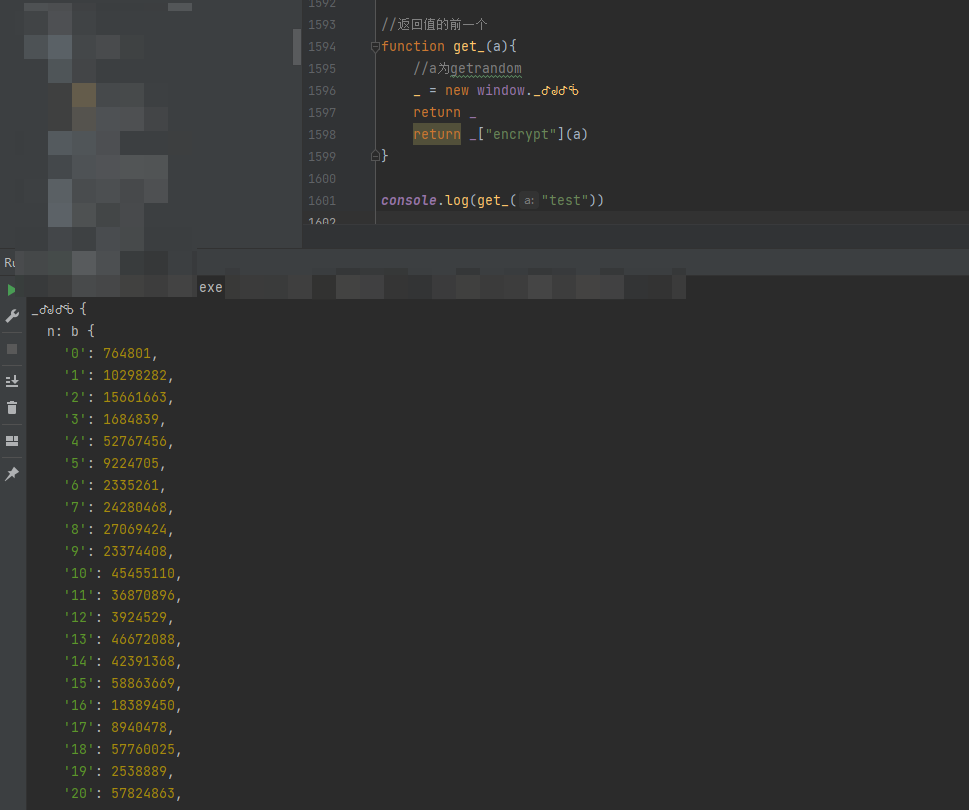Click Scroll to End icon
Screen dimensions: 969x810
pos(12,381)
